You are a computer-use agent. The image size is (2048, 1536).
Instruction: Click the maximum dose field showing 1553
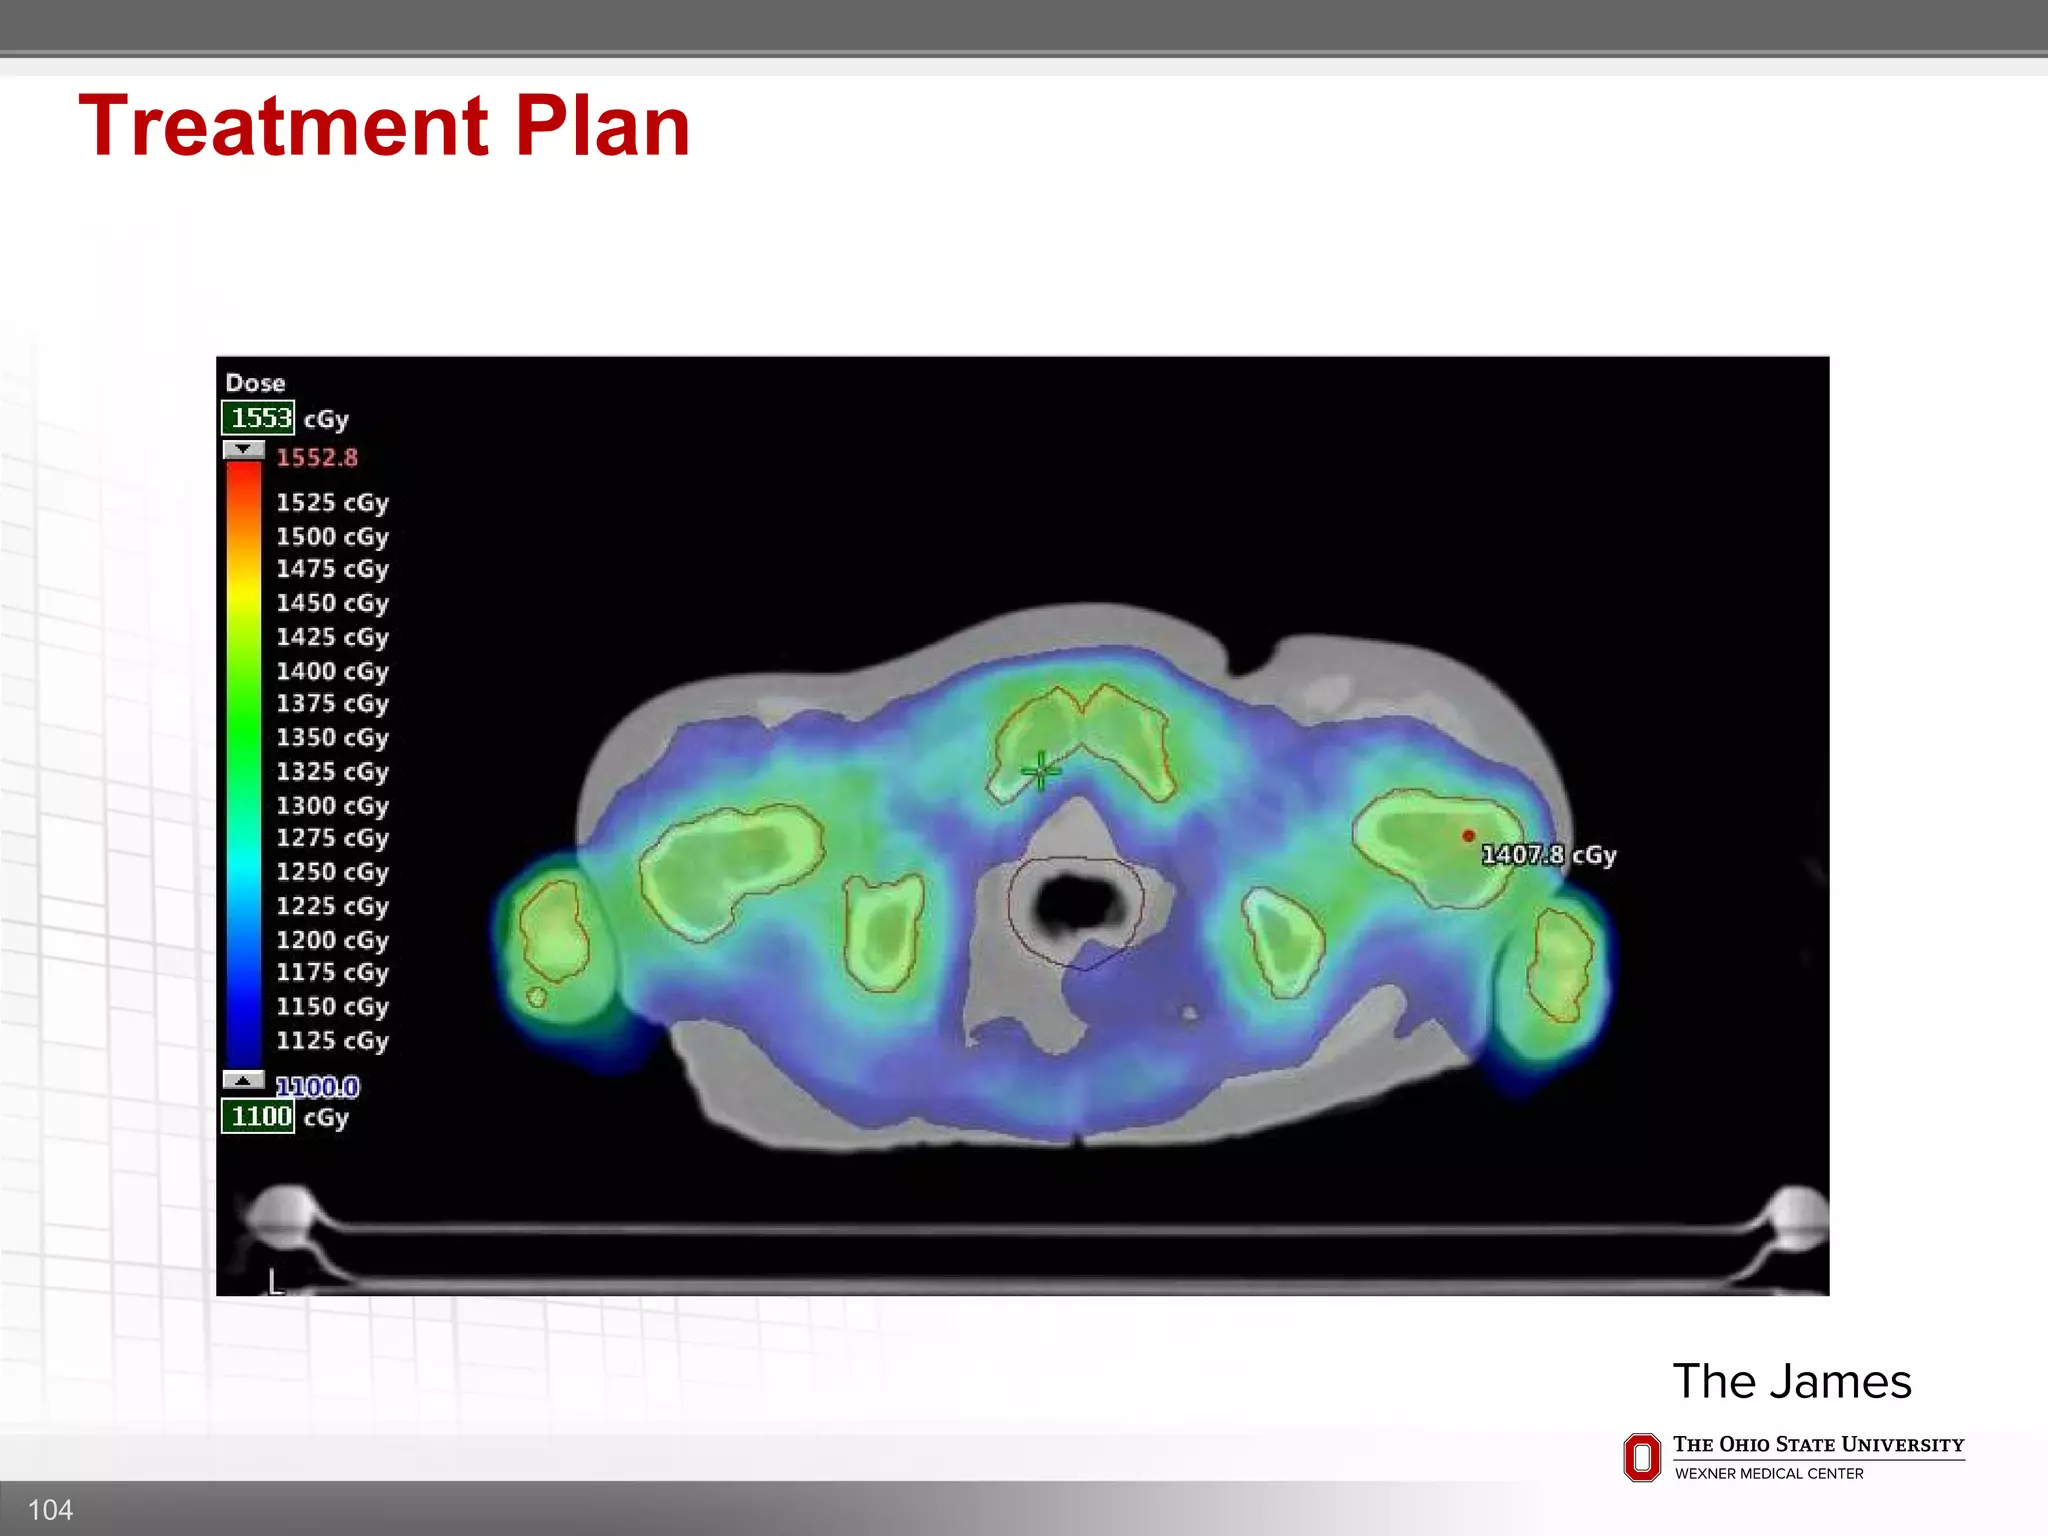point(258,418)
